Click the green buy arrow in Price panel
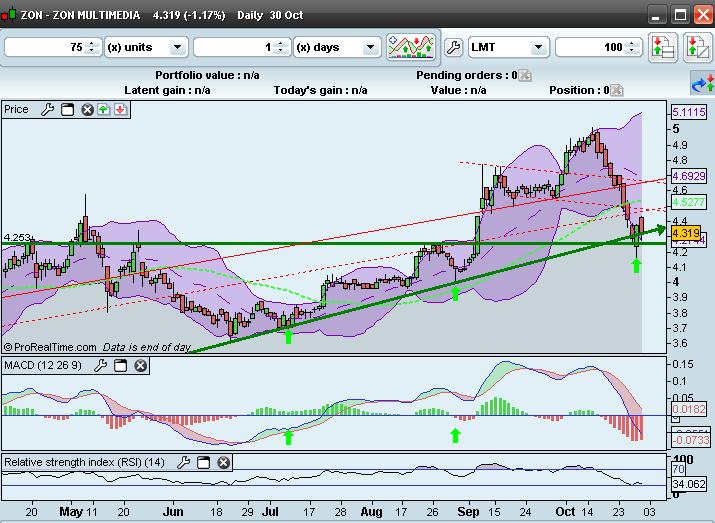 (x=104, y=109)
